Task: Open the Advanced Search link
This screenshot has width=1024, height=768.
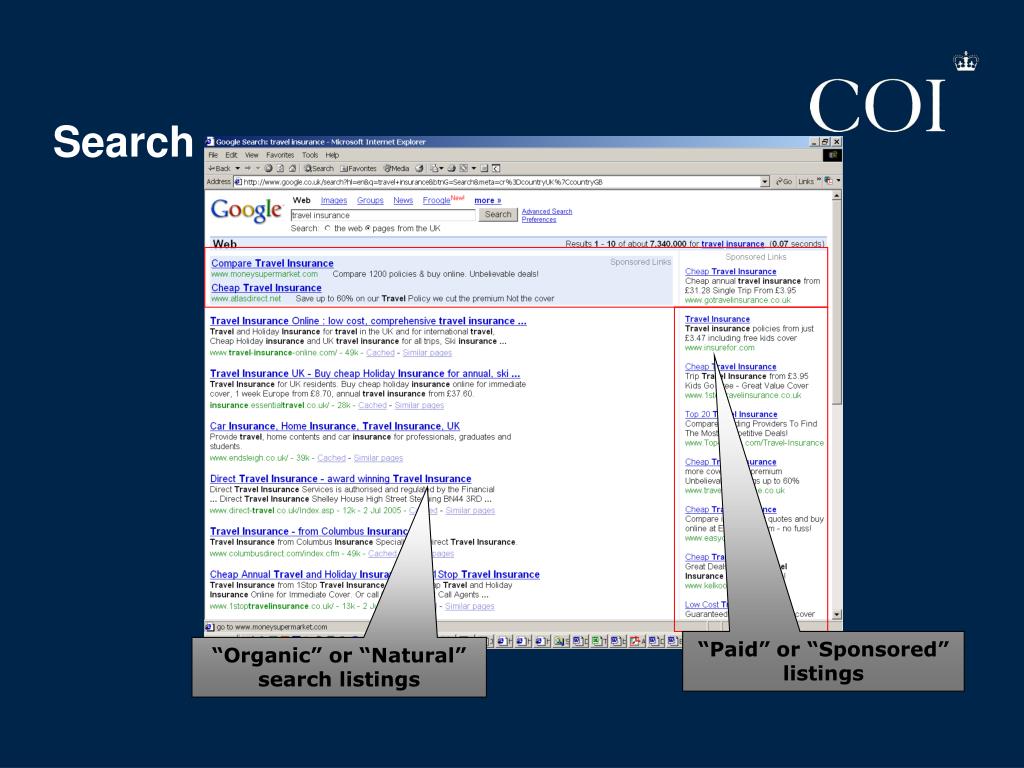Action: click(547, 212)
